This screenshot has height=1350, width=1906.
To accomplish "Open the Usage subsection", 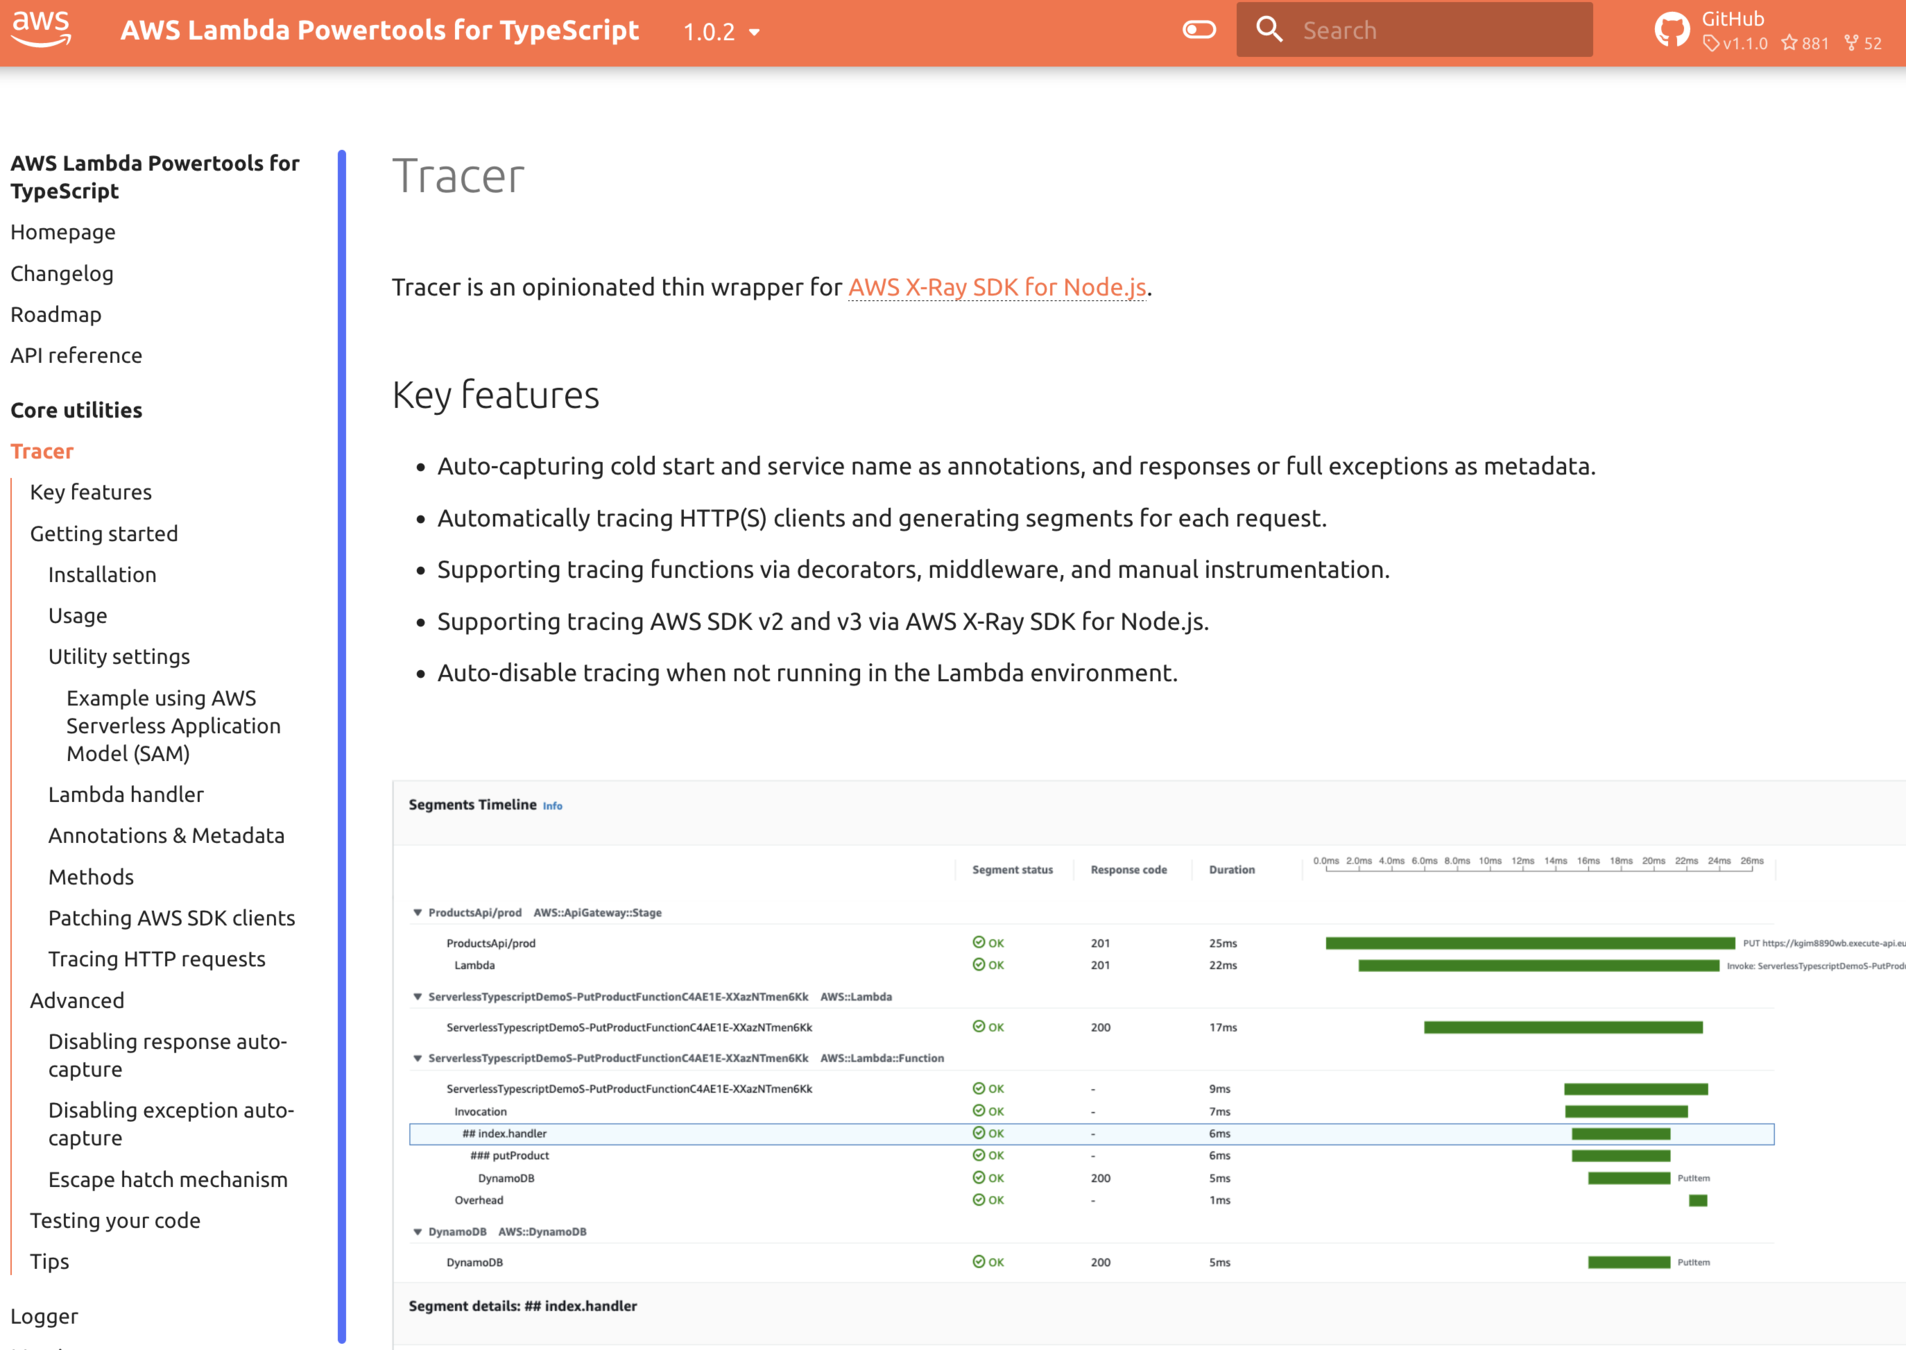I will pos(78,615).
